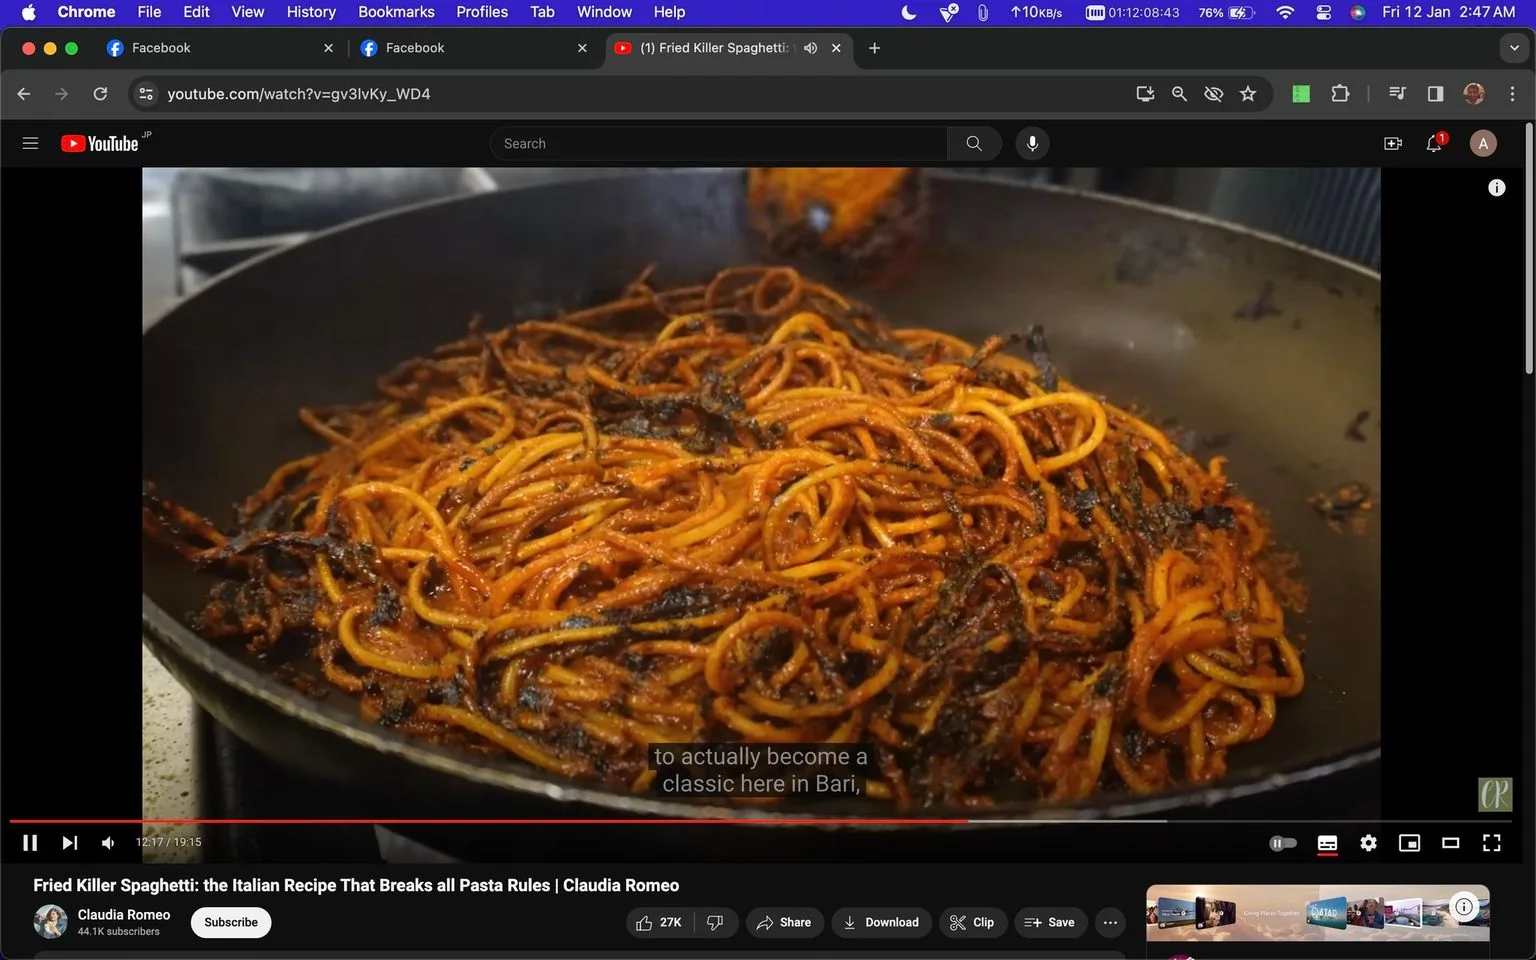
Task: Open more actions three-dot menu
Action: (1110, 922)
